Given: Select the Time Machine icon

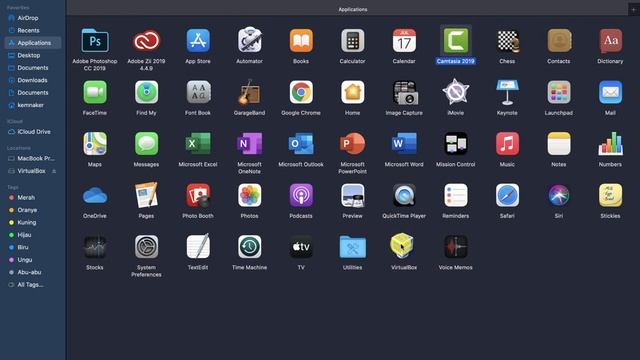Looking at the screenshot, I should 249,247.
